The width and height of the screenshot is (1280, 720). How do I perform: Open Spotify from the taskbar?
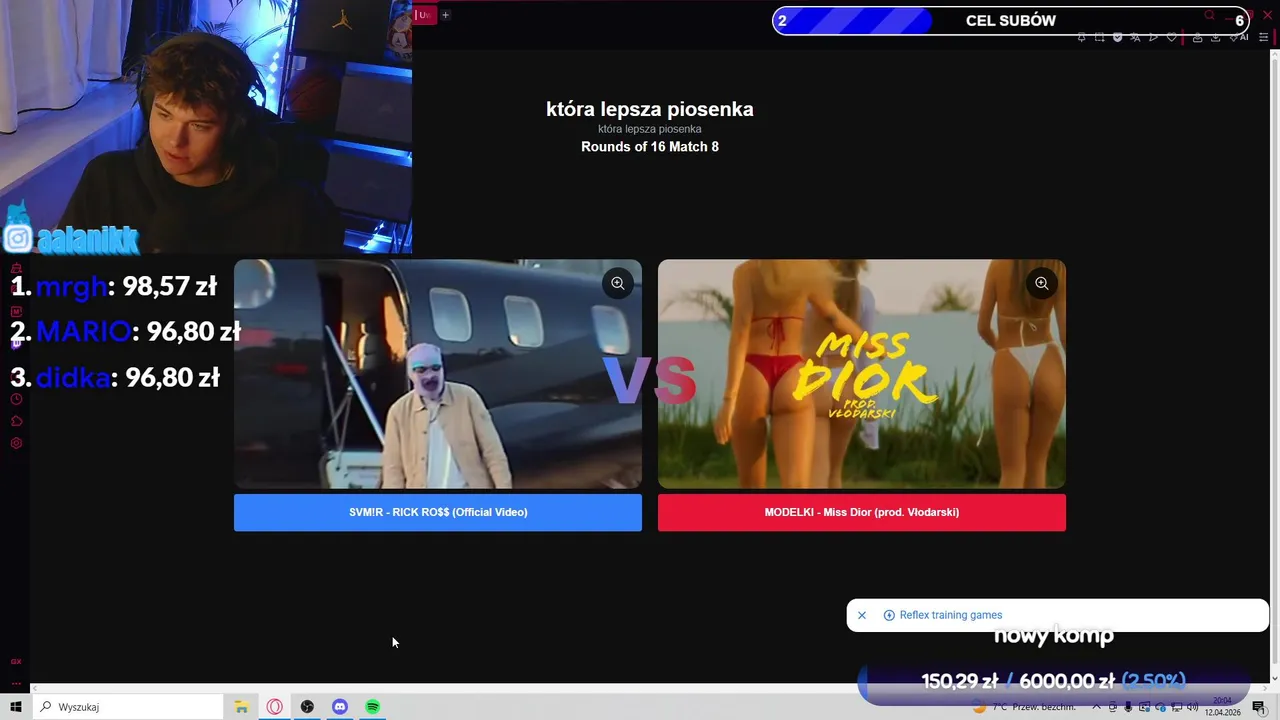(373, 707)
